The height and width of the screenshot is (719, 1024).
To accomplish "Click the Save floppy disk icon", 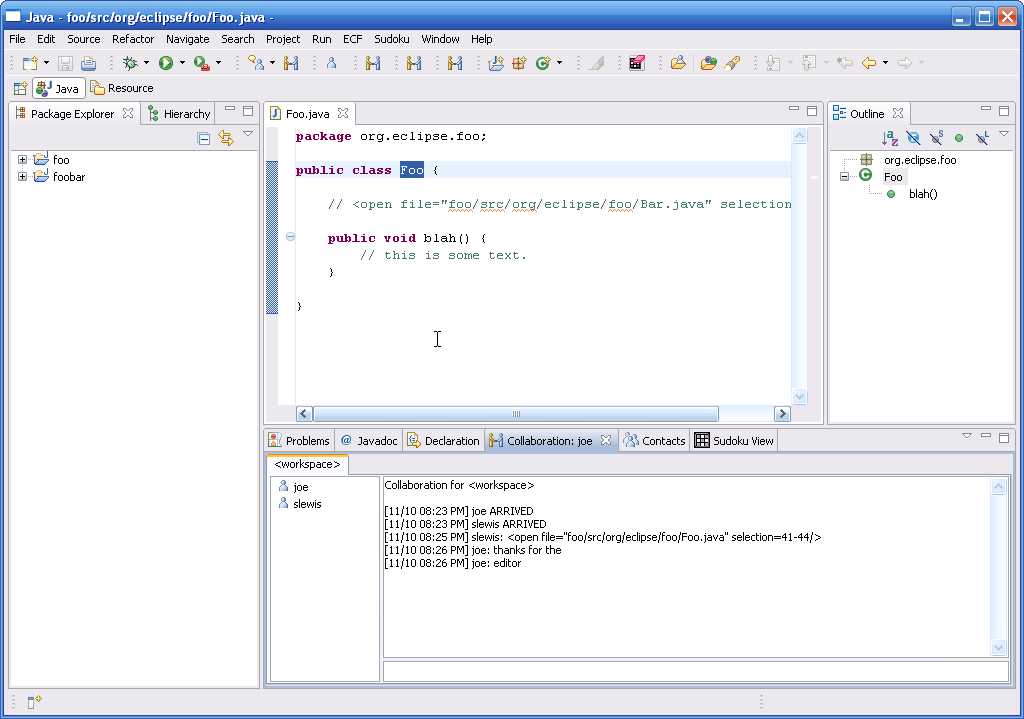I will pos(65,63).
